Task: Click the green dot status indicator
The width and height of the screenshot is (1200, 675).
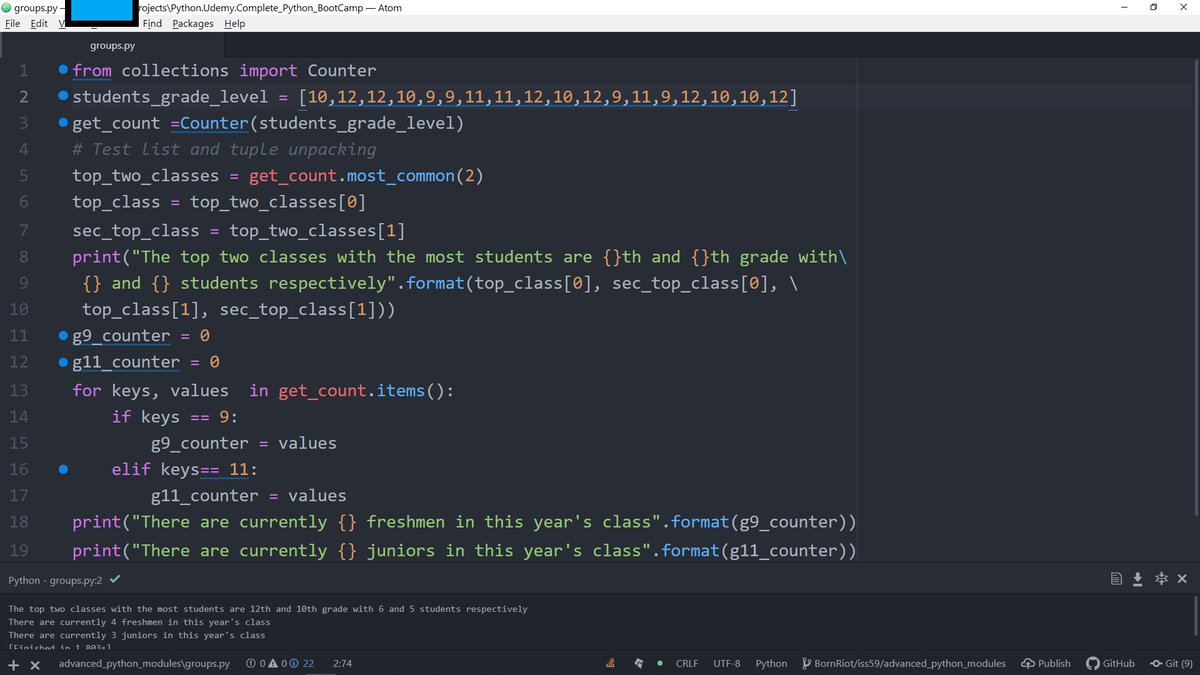Action: click(659, 664)
